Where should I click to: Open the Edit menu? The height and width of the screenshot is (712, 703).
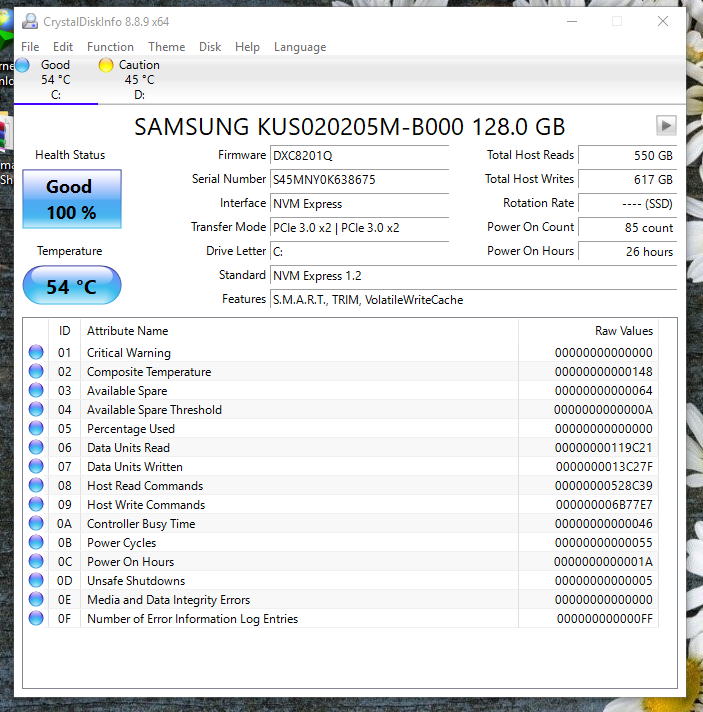tap(63, 47)
